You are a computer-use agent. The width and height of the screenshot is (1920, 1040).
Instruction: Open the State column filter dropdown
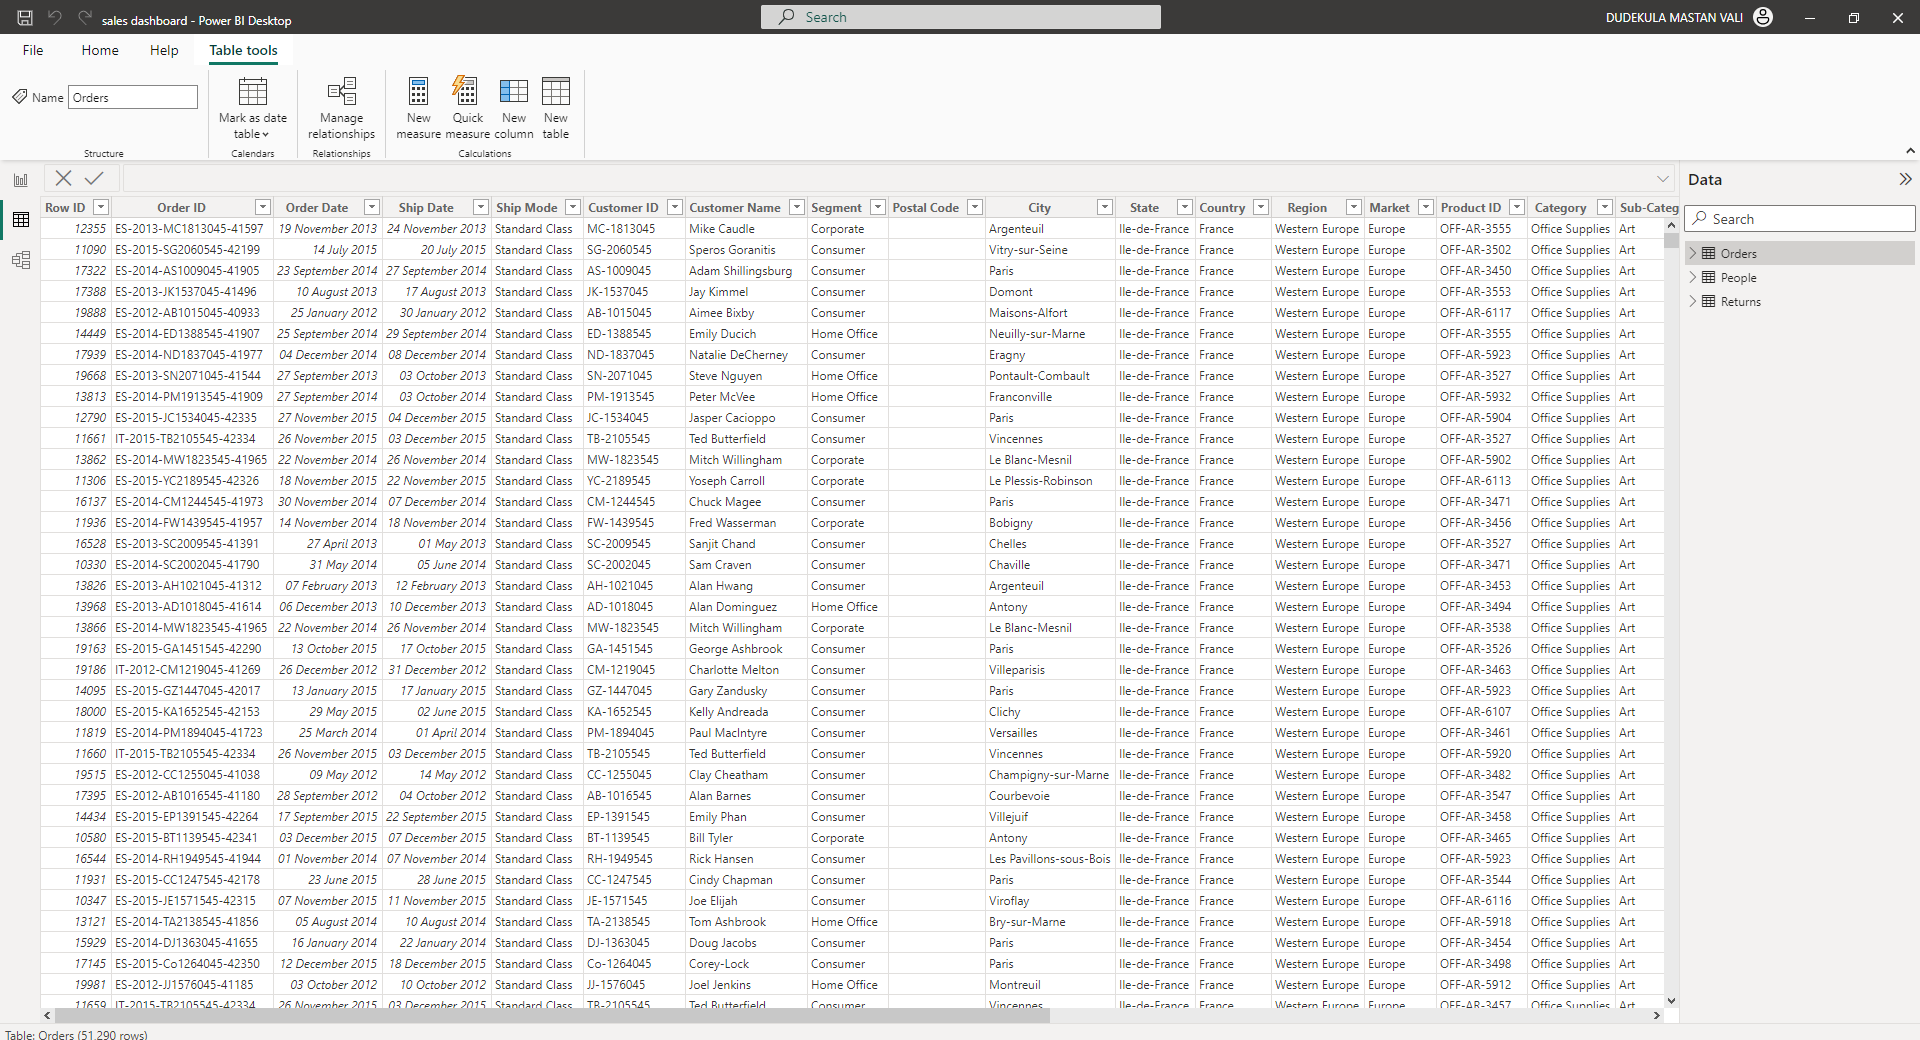pyautogui.click(x=1185, y=207)
